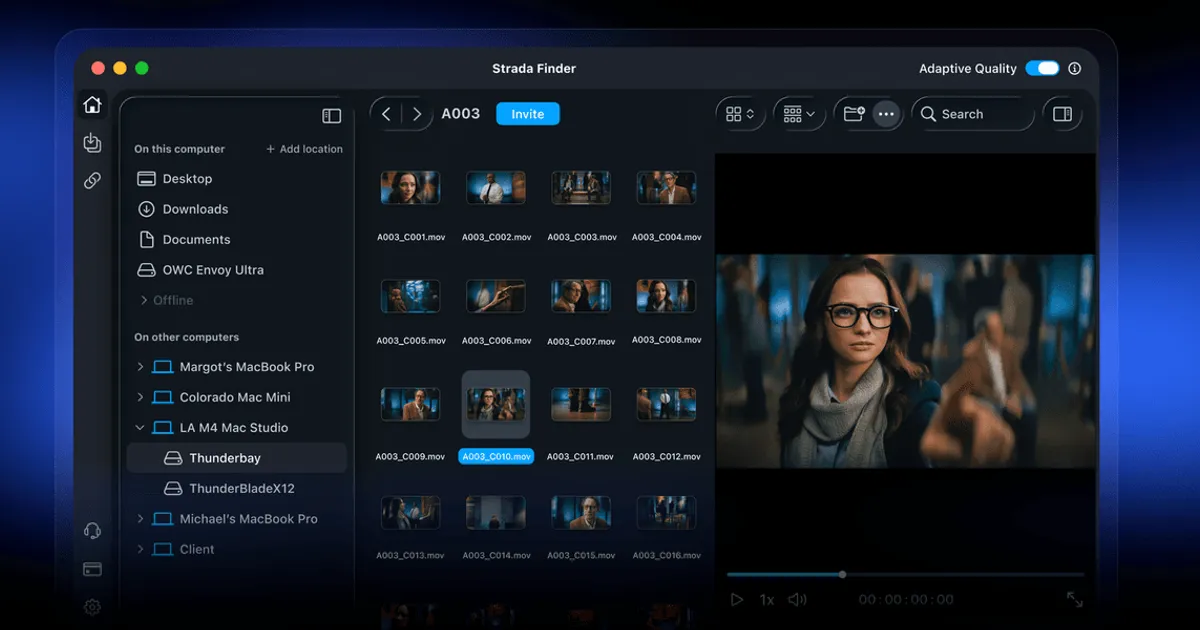Select A003_C012.mov thumbnail
Screen dimensions: 1200x630
[x=666, y=404]
